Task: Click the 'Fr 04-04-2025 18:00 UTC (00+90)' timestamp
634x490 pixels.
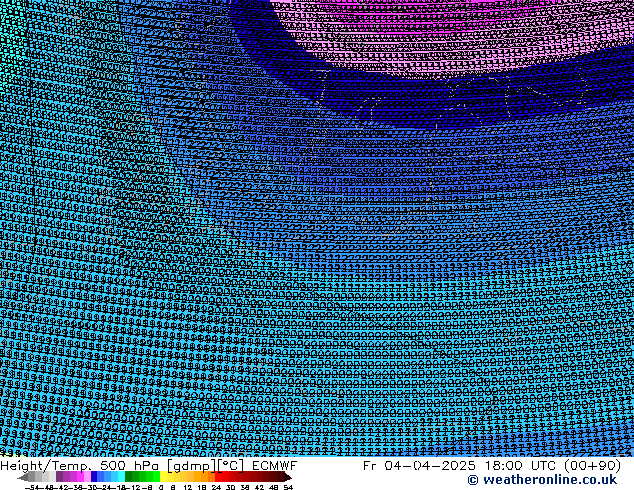Action: tap(492, 466)
